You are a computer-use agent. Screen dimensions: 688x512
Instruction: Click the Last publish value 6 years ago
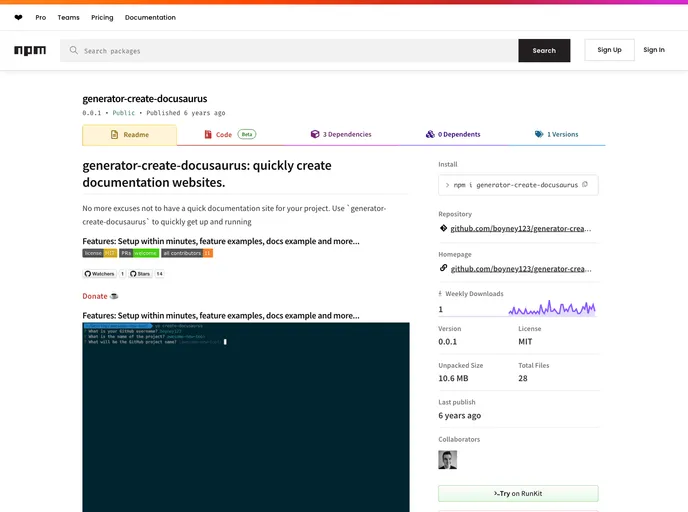(459, 415)
